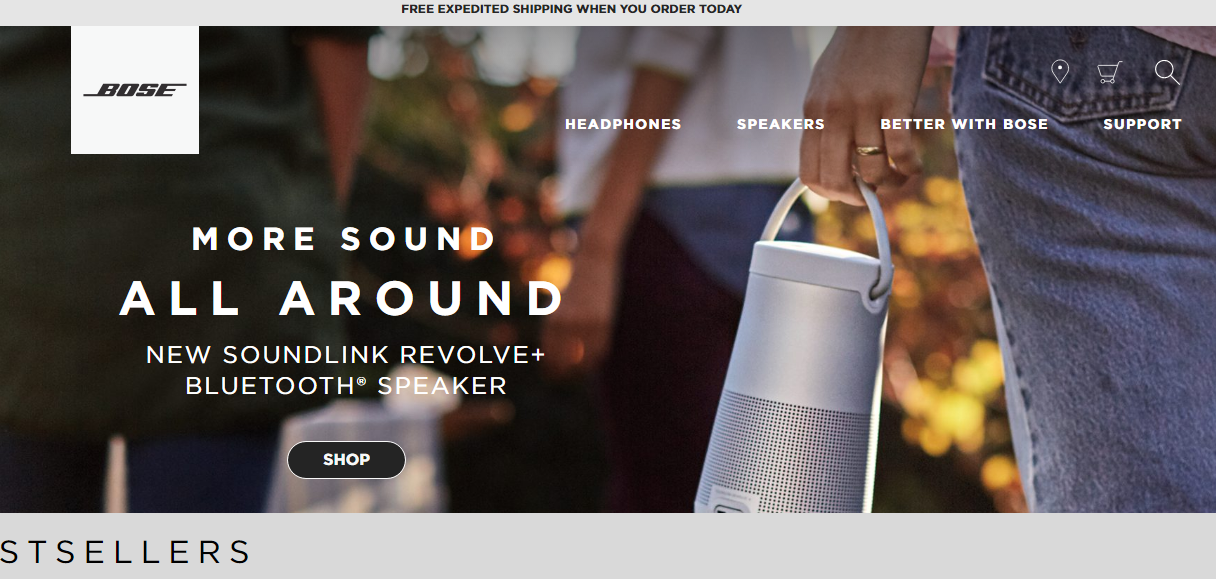Open the store locator pin icon

(x=1060, y=72)
